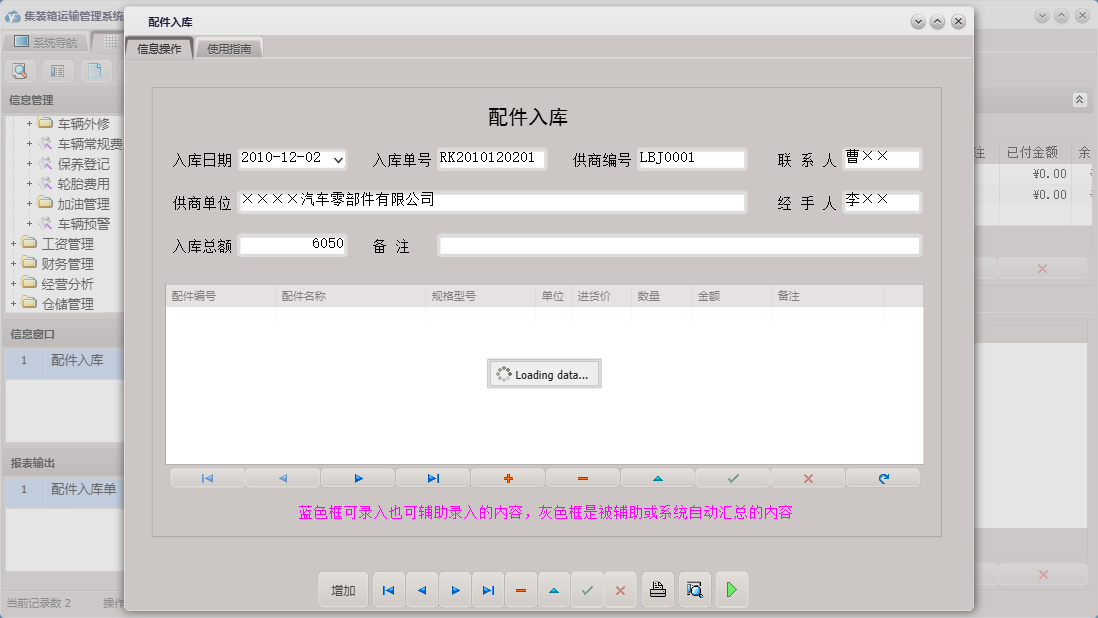Click the print icon at the bottom

click(x=657, y=589)
